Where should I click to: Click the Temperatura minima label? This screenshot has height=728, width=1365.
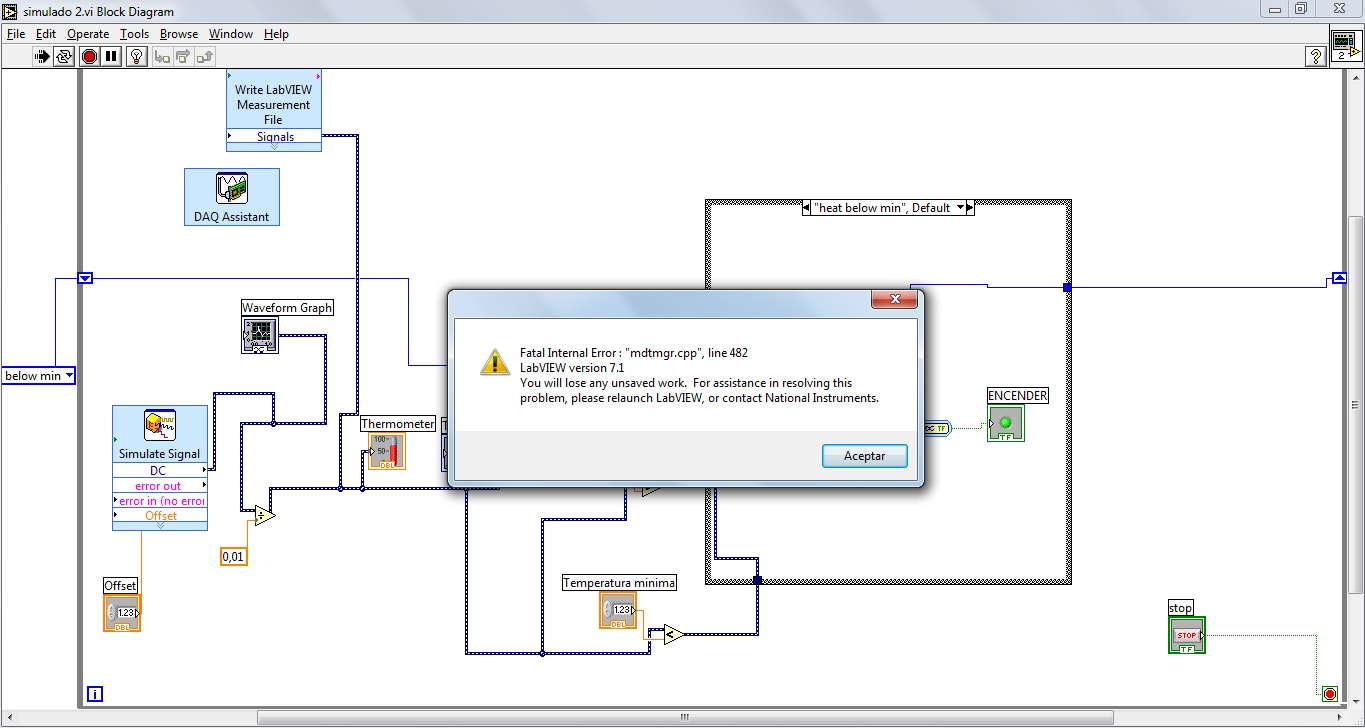pos(619,582)
